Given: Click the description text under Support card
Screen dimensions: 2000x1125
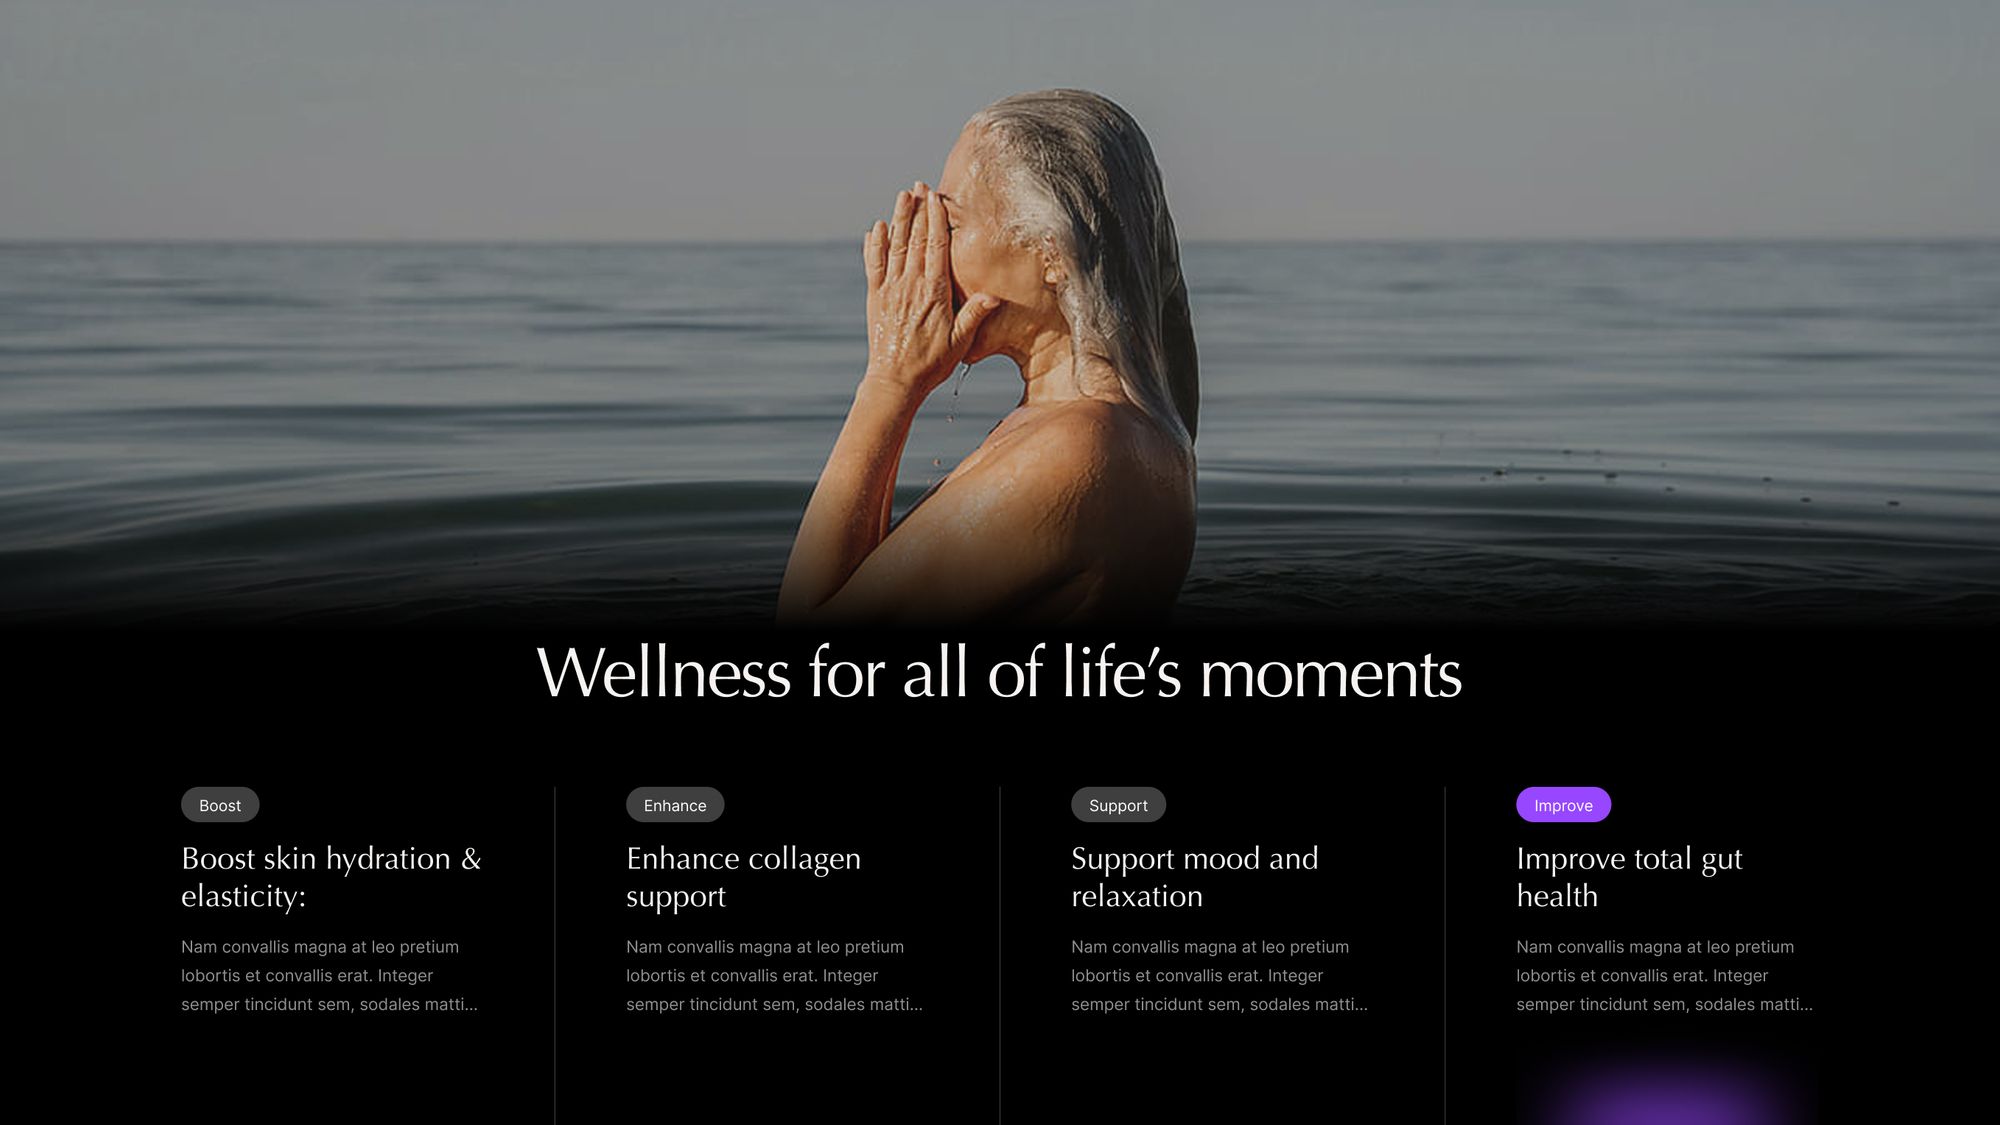Looking at the screenshot, I should tap(1219, 975).
